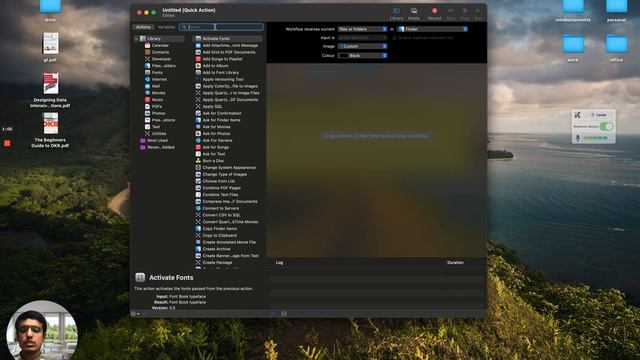Open gl.pdf thumbnail on the desktop
The height and width of the screenshot is (360, 640).
50,43
